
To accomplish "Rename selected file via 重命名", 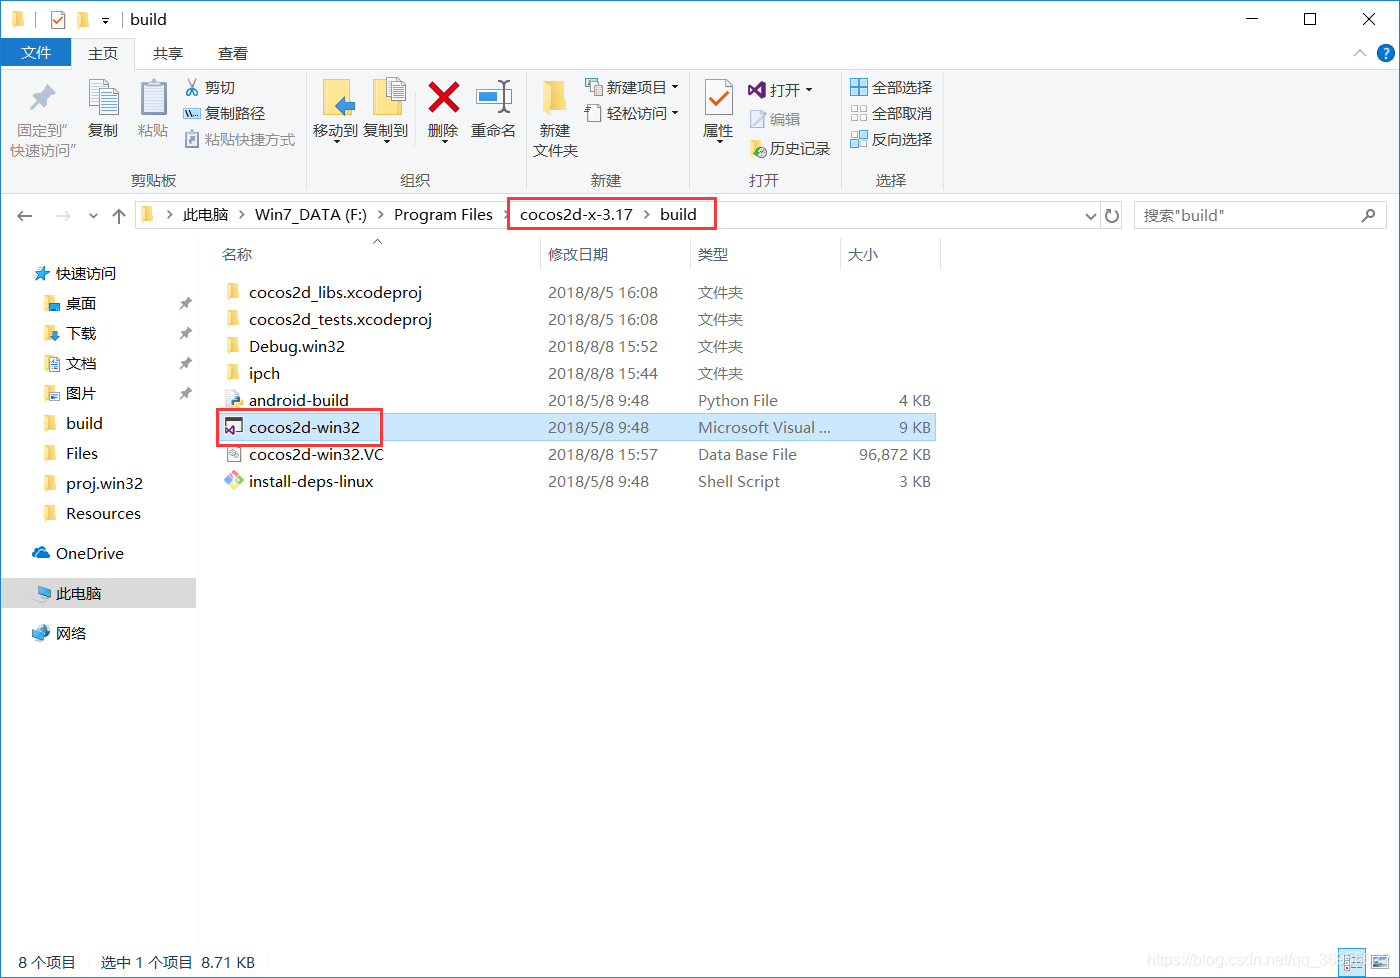I will coord(494,109).
